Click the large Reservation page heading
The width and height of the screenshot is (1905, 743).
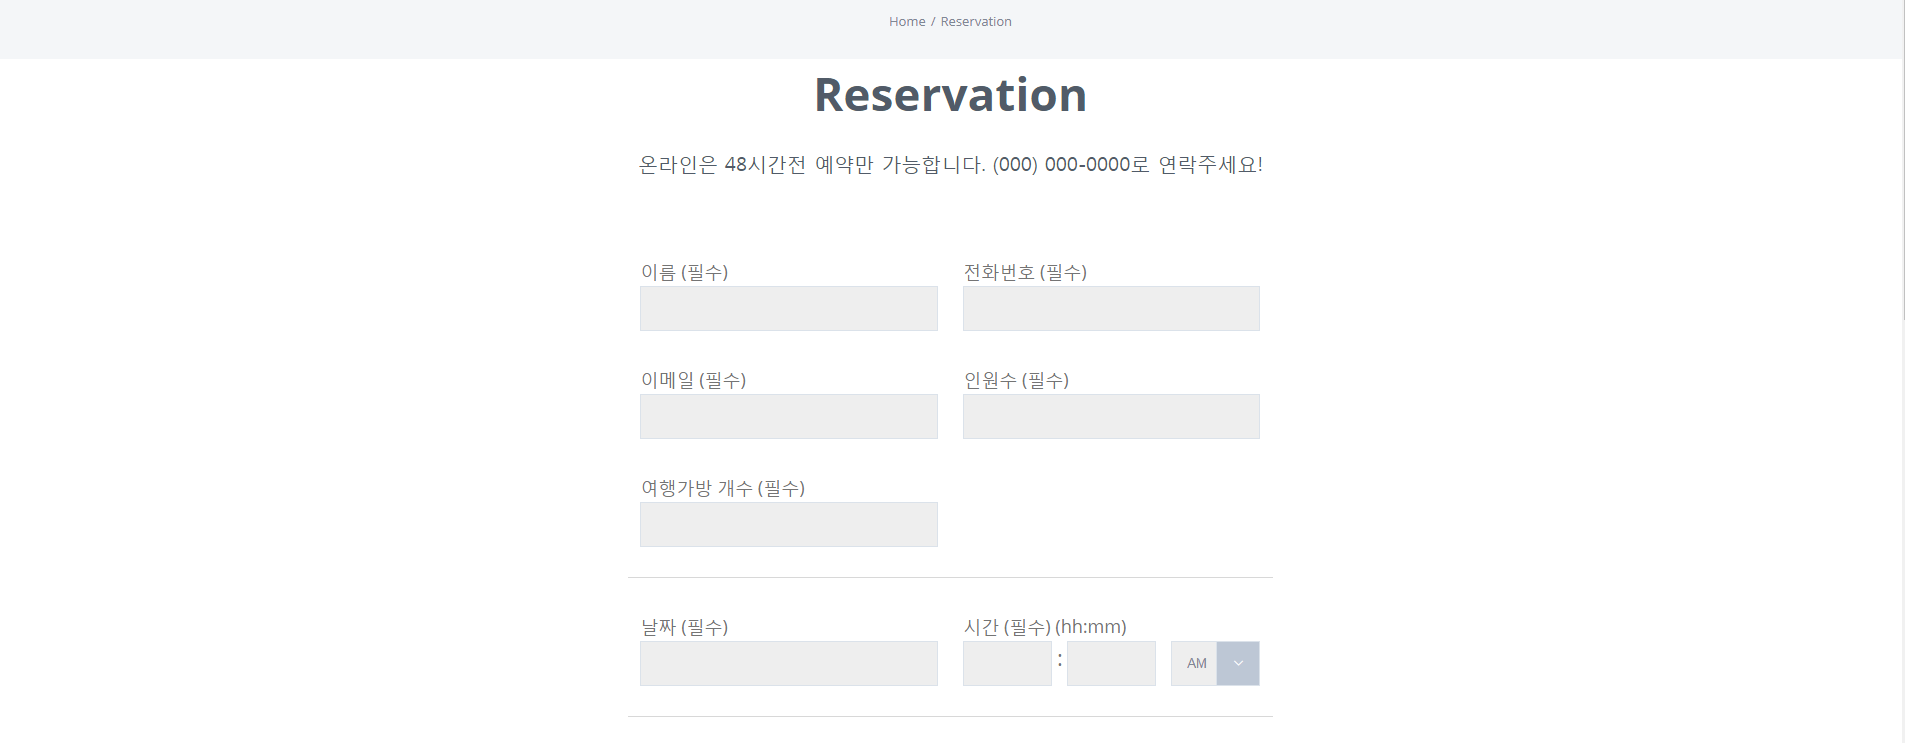pos(950,96)
